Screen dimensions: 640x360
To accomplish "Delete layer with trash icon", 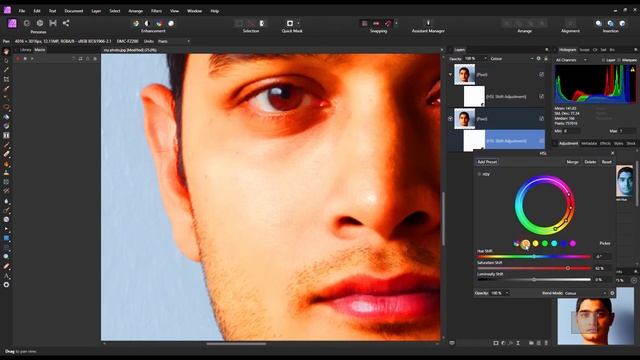I will pyautogui.click(x=546, y=343).
